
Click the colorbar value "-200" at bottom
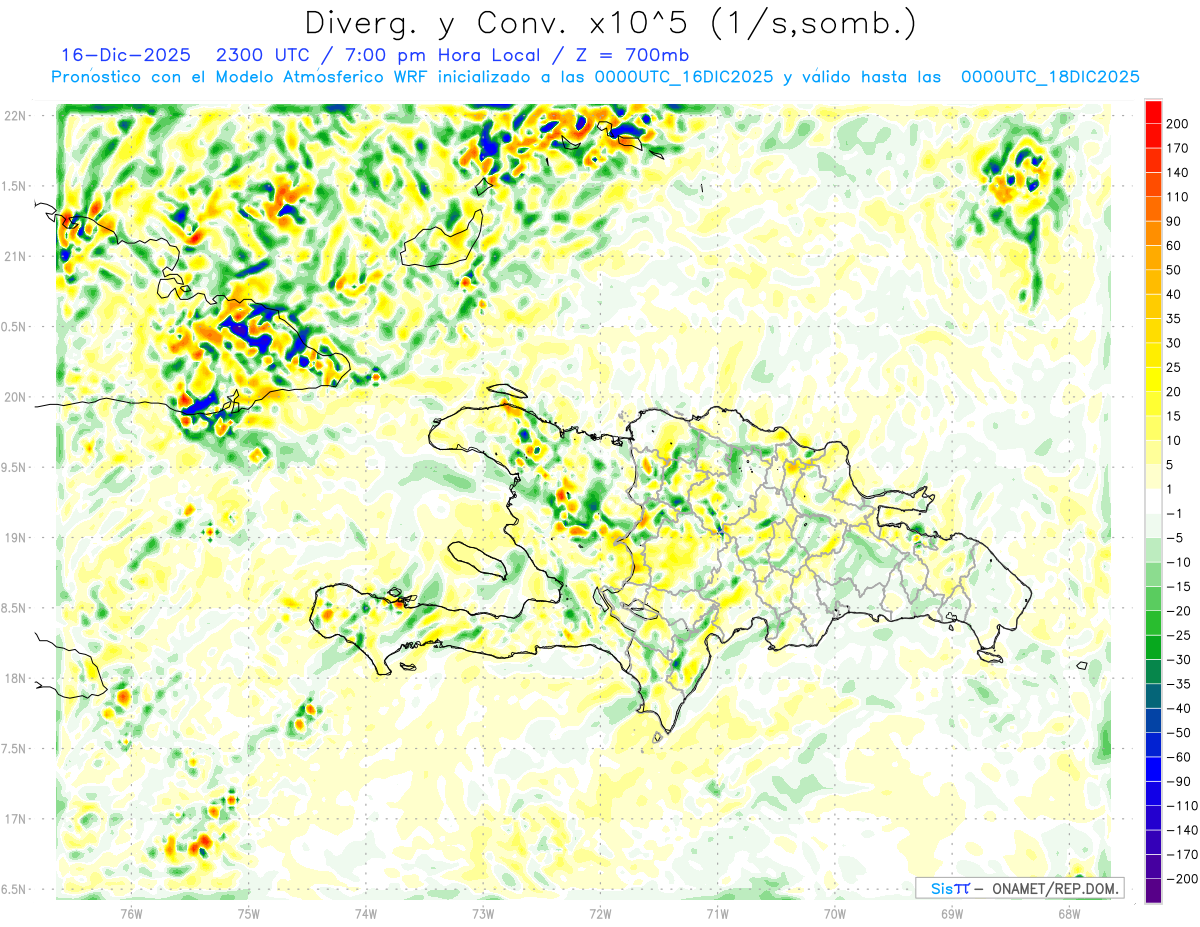1183,879
